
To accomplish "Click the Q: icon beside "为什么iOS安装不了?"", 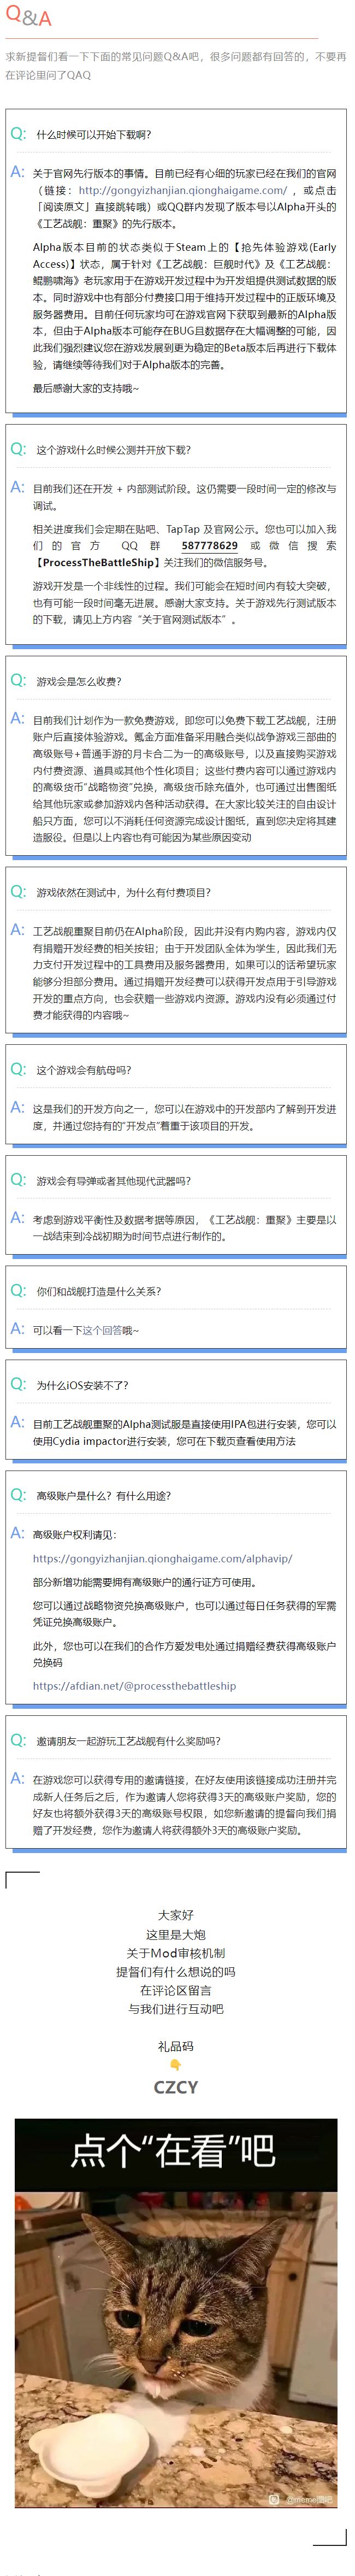I will [x=18, y=1384].
